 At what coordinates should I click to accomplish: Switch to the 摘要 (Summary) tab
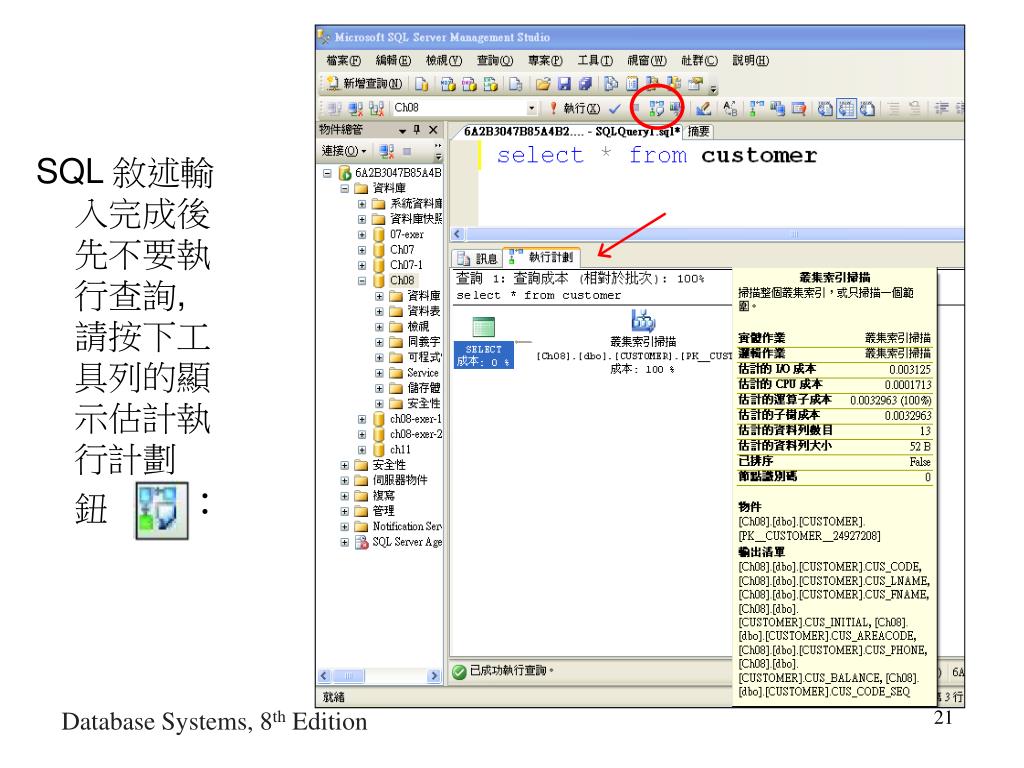coord(699,131)
